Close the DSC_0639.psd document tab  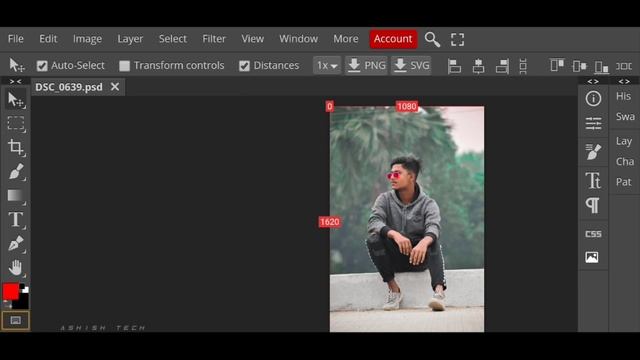click(x=115, y=87)
